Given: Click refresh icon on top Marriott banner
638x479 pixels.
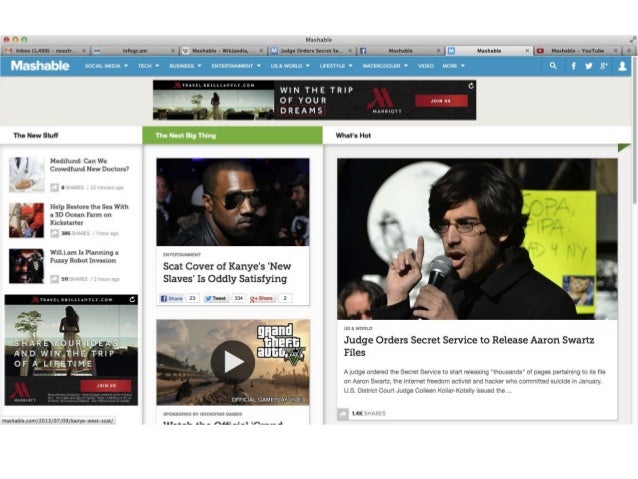Looking at the screenshot, I should pos(471,86).
